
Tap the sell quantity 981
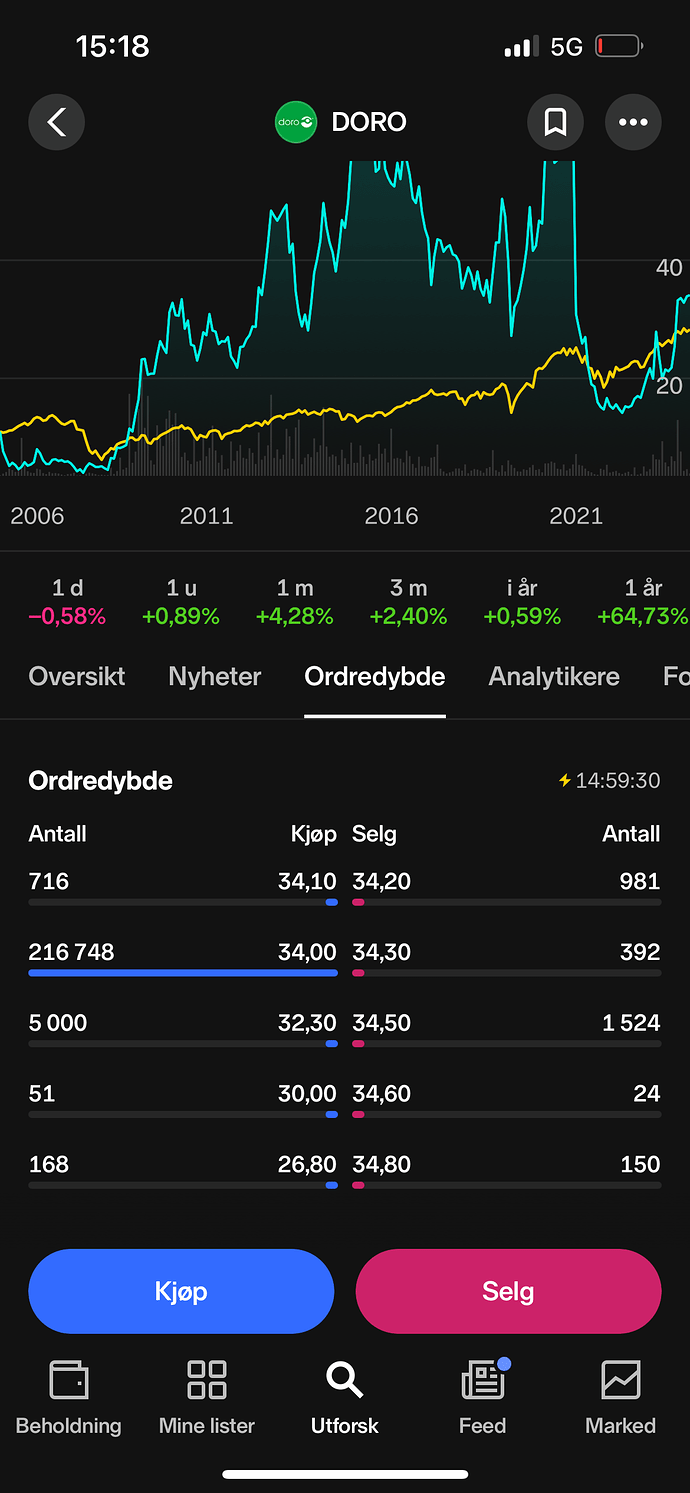pyautogui.click(x=640, y=882)
